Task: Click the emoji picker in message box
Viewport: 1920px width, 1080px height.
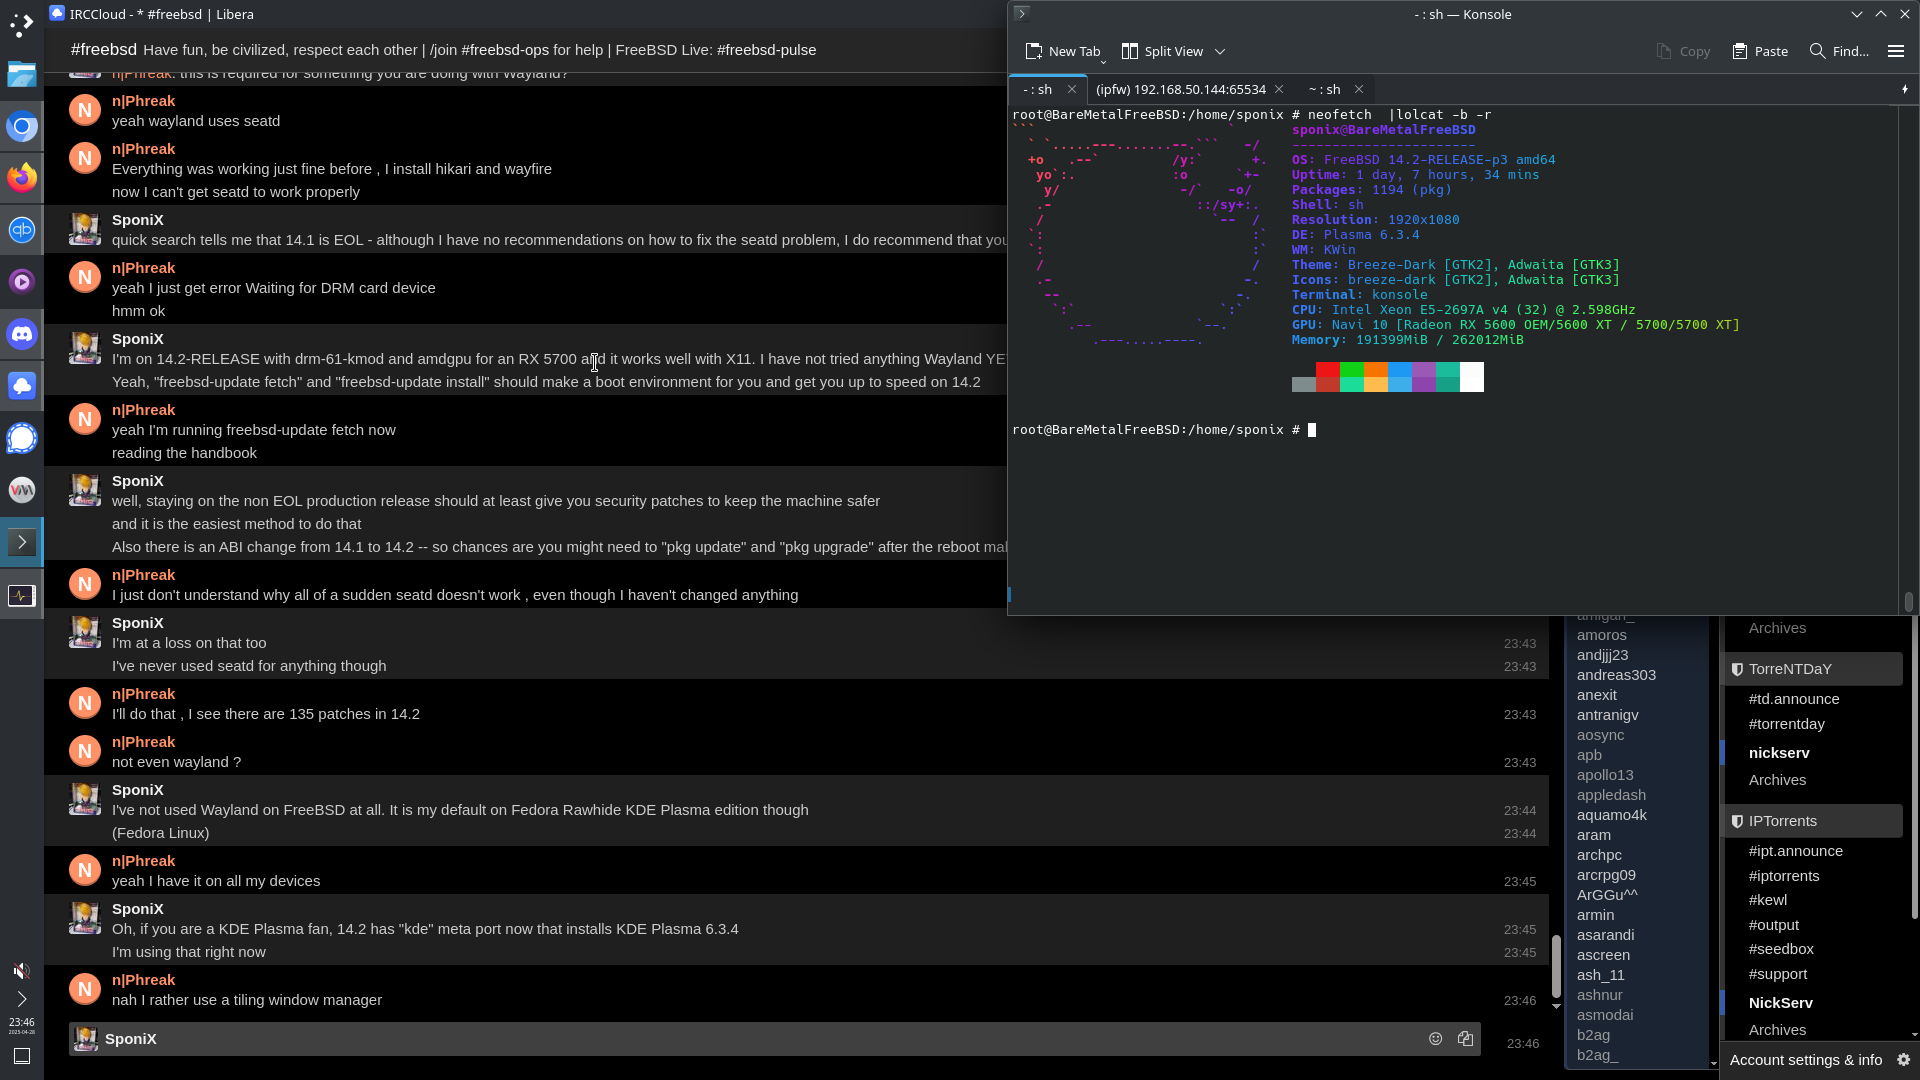Action: (x=1436, y=1039)
